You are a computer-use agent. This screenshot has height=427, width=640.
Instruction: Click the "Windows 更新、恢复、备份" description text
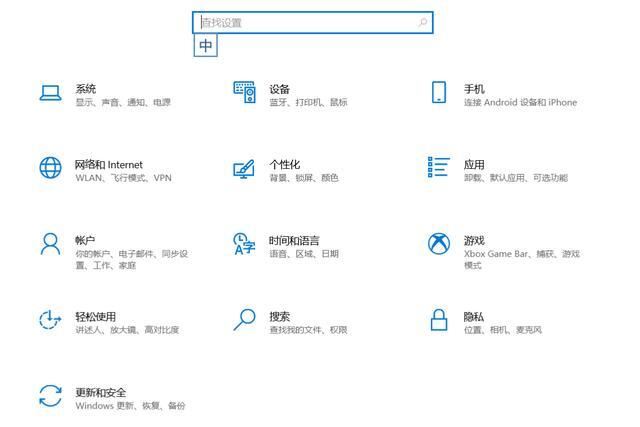130,406
